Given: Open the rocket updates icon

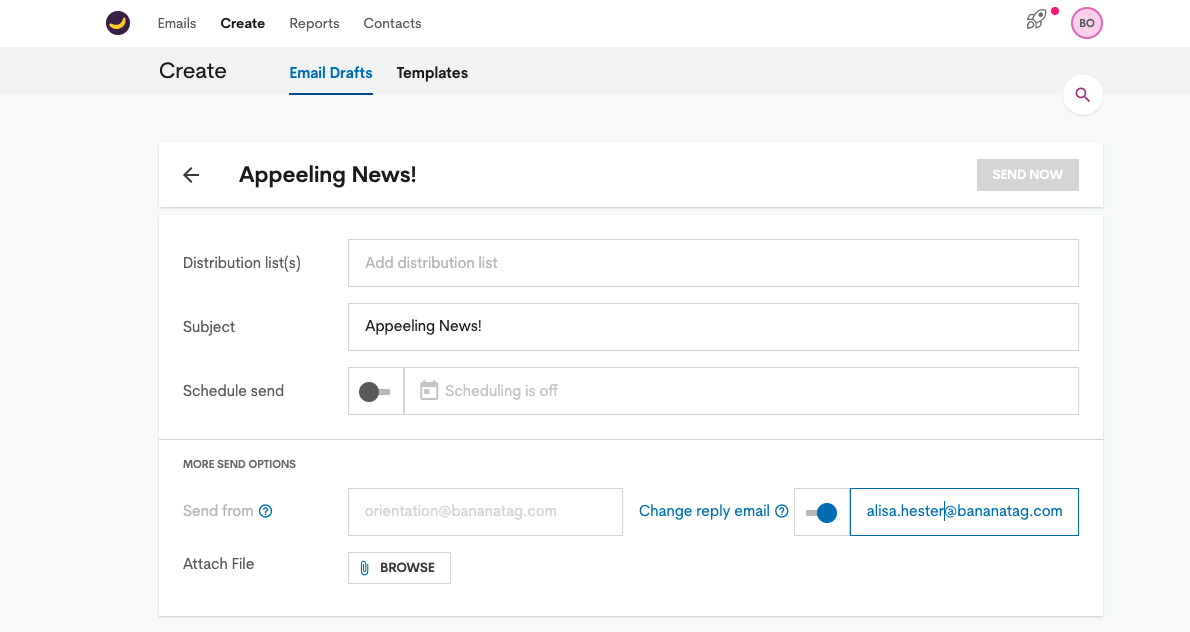Looking at the screenshot, I should (1036, 20).
